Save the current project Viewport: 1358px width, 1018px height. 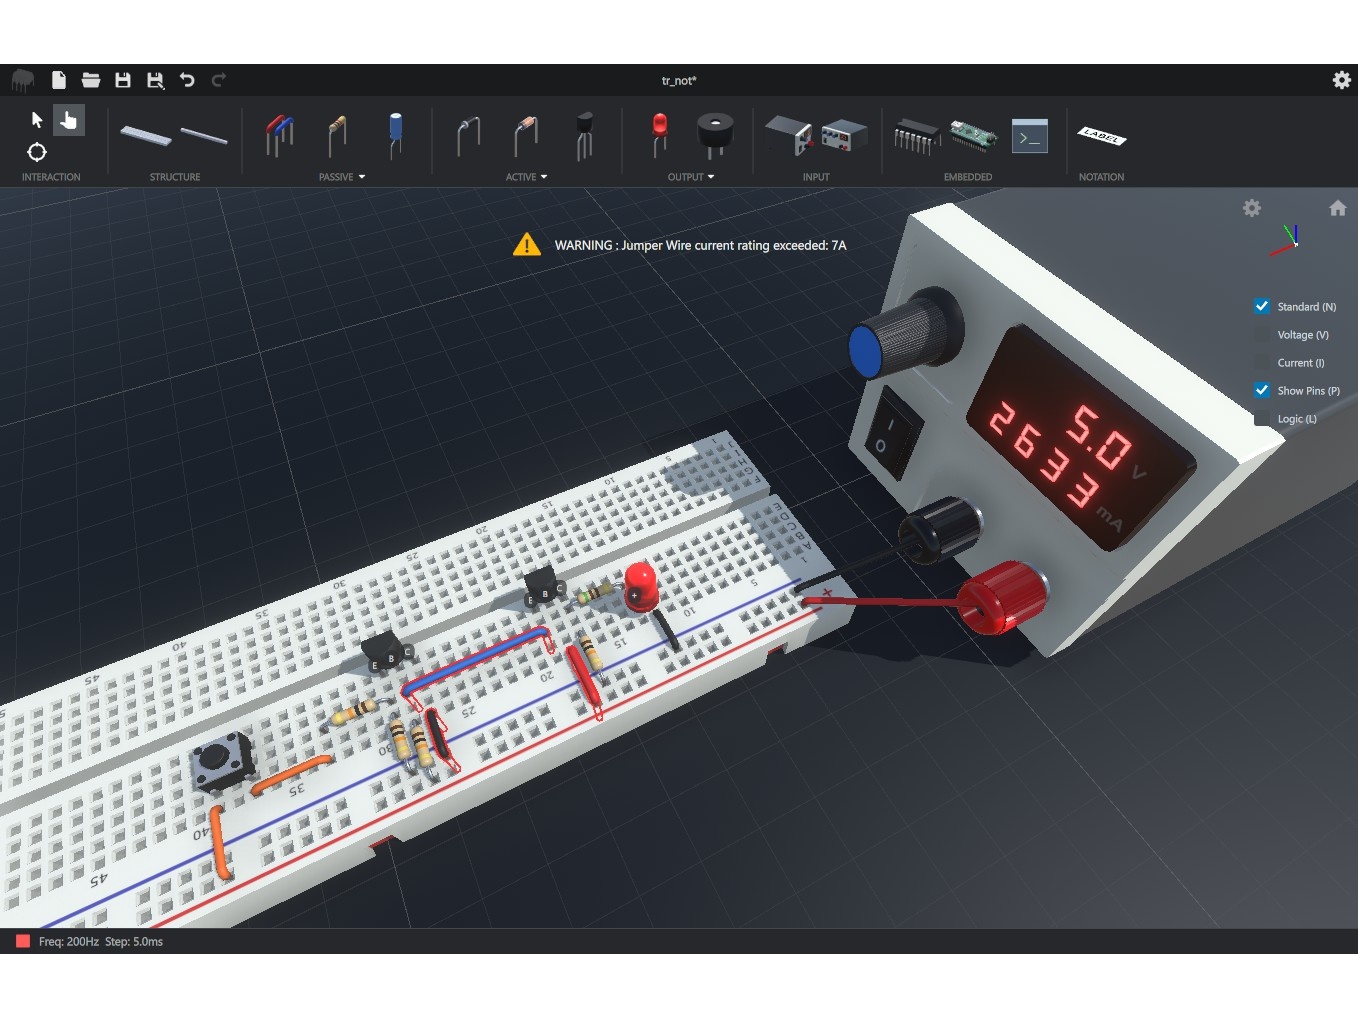123,80
